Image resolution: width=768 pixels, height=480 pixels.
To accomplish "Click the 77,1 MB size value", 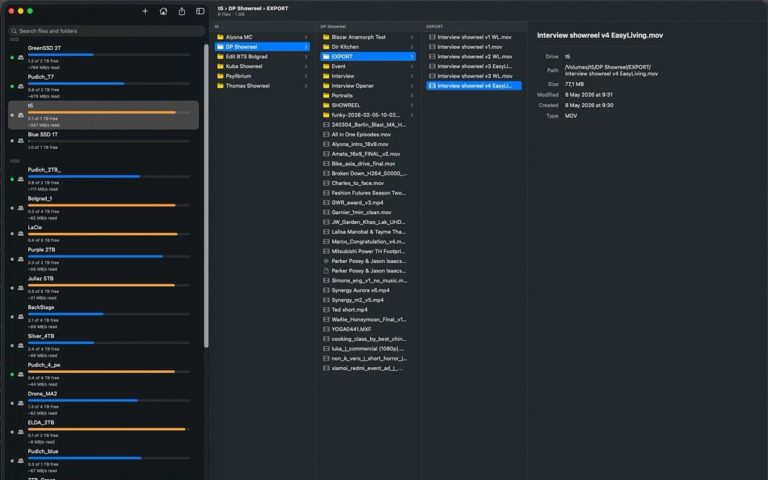I will (x=574, y=84).
